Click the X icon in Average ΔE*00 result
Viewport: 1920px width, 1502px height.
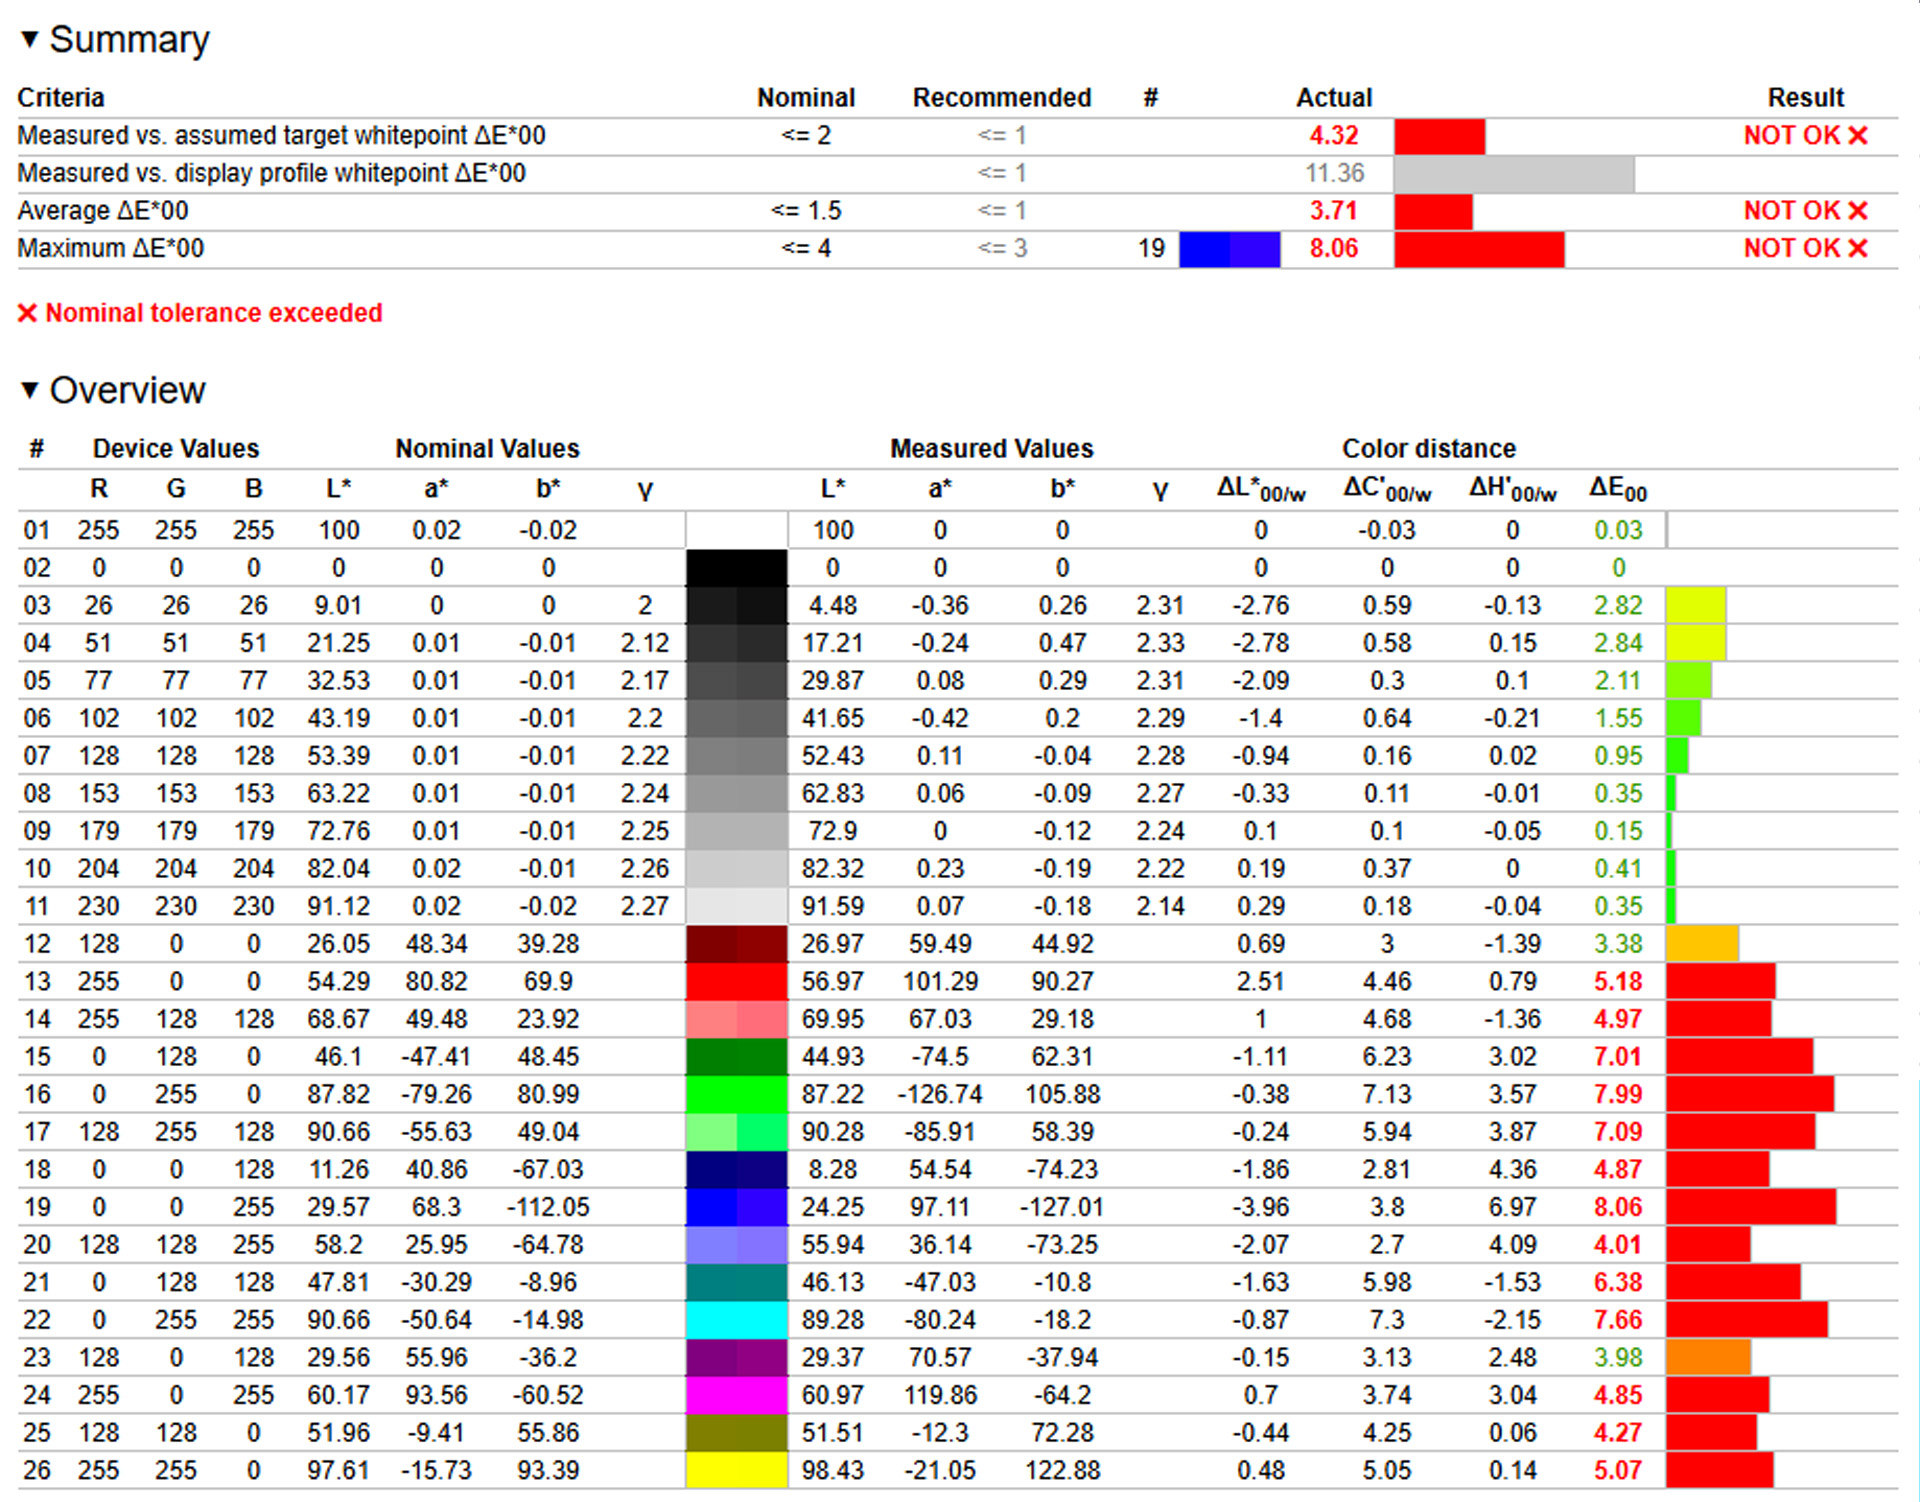click(1858, 211)
